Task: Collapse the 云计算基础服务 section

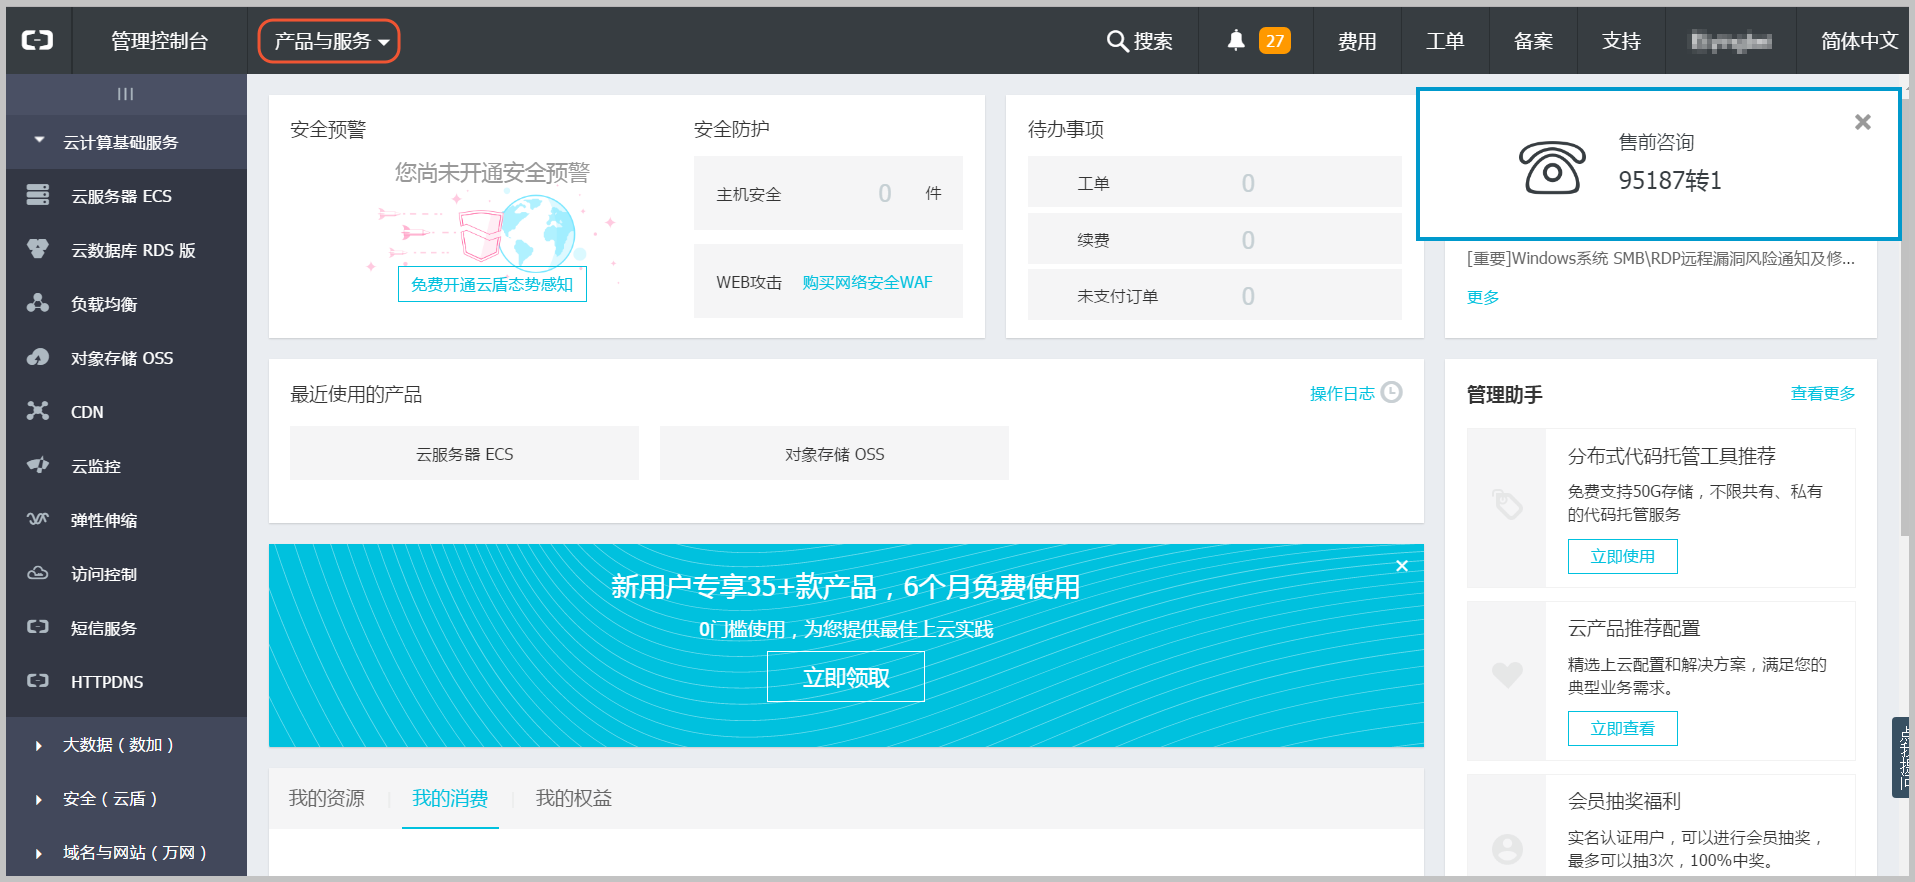Action: [x=126, y=142]
